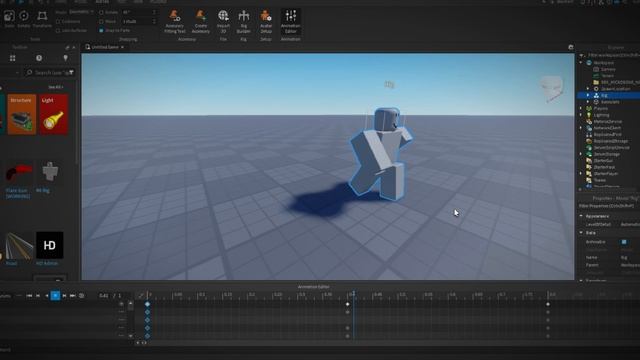Open the Toolbox recent tab (clock icon)
Viewport: 640px width, 360px height.
click(39, 58)
